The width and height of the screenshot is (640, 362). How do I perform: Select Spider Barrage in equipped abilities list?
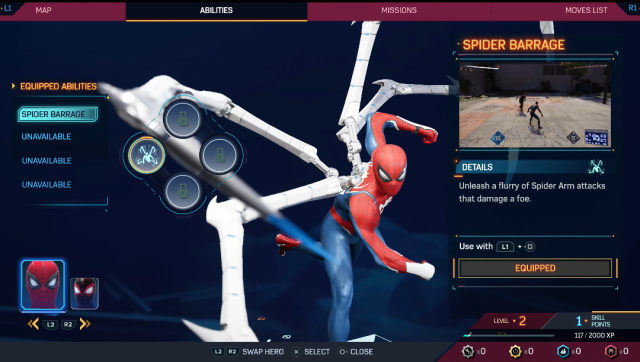(x=58, y=114)
